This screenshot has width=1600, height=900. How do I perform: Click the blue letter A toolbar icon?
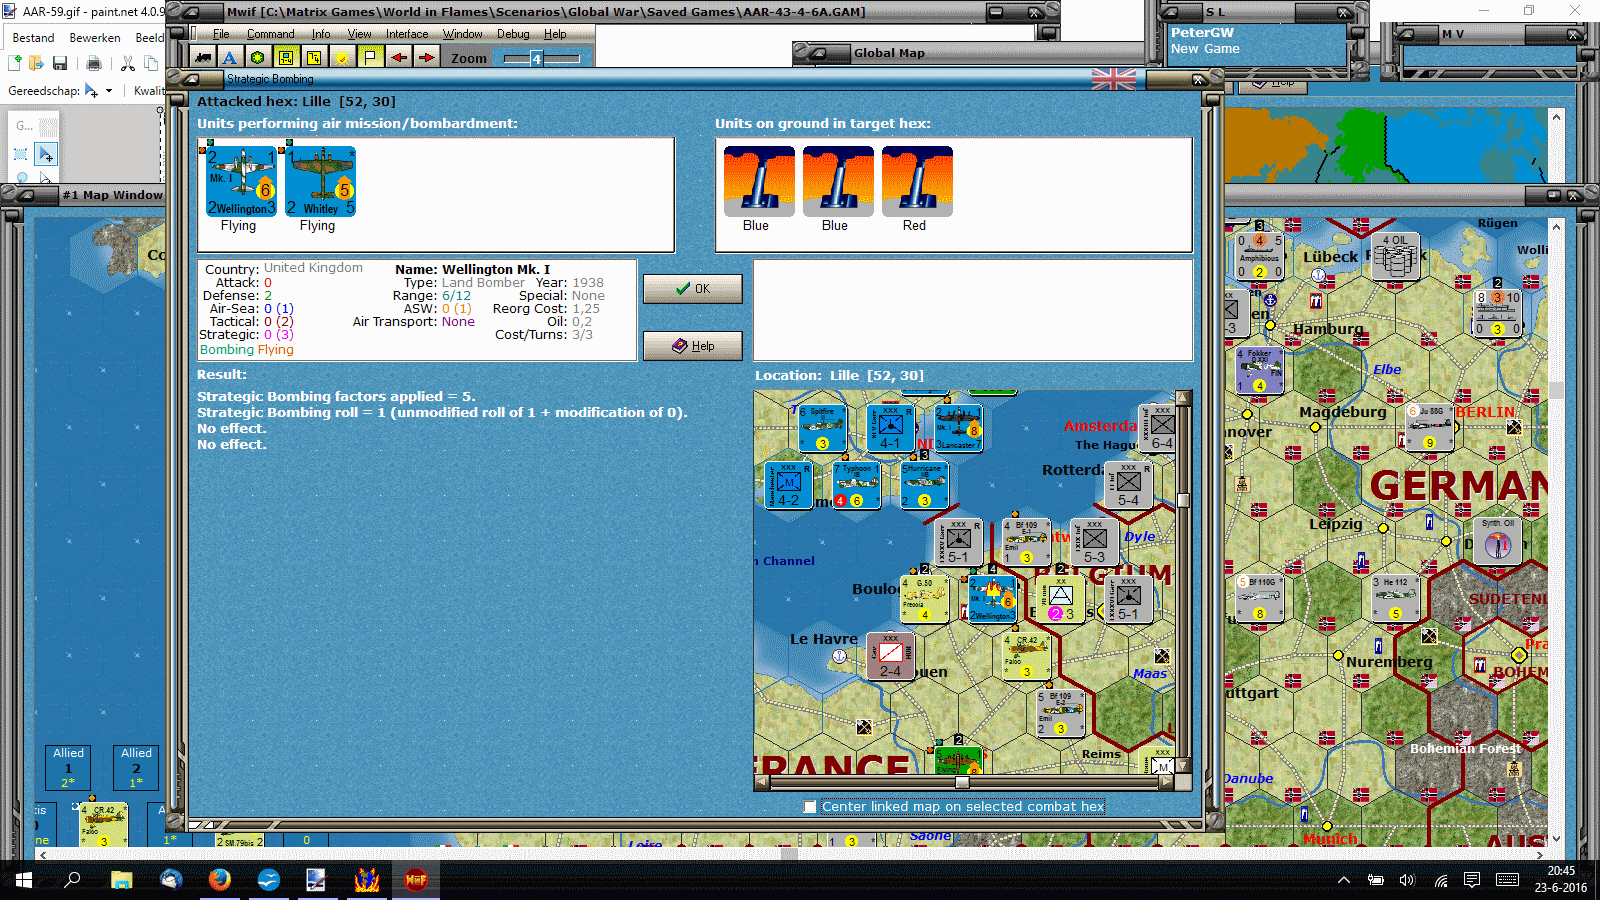coord(230,58)
